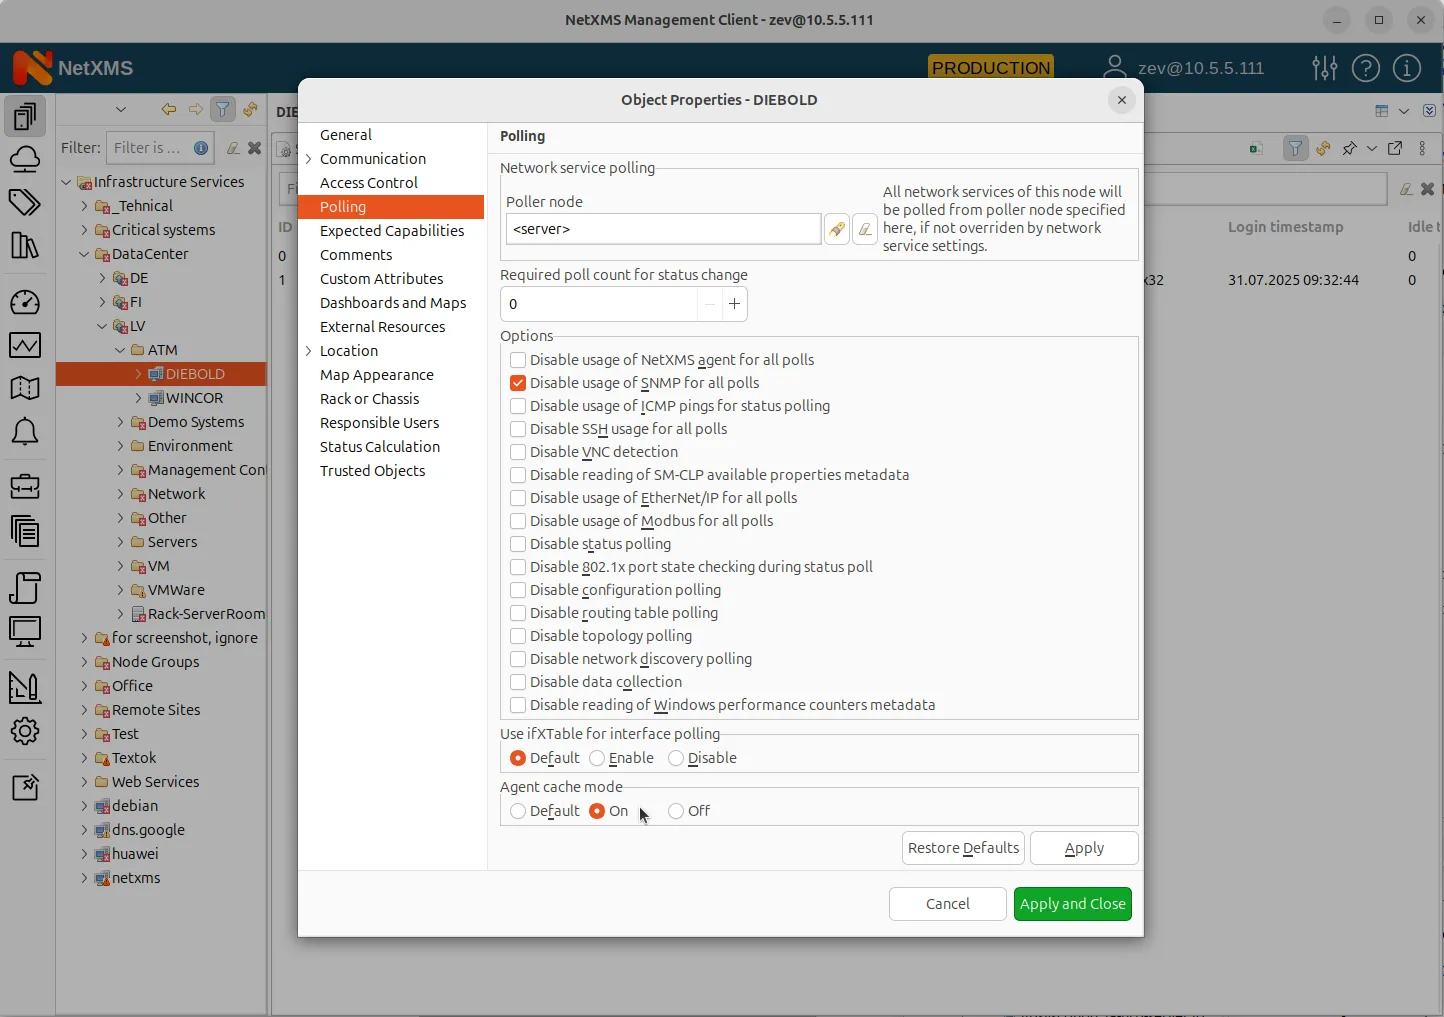The width and height of the screenshot is (1444, 1017).
Task: Click the Apply and Close button
Action: pyautogui.click(x=1072, y=904)
